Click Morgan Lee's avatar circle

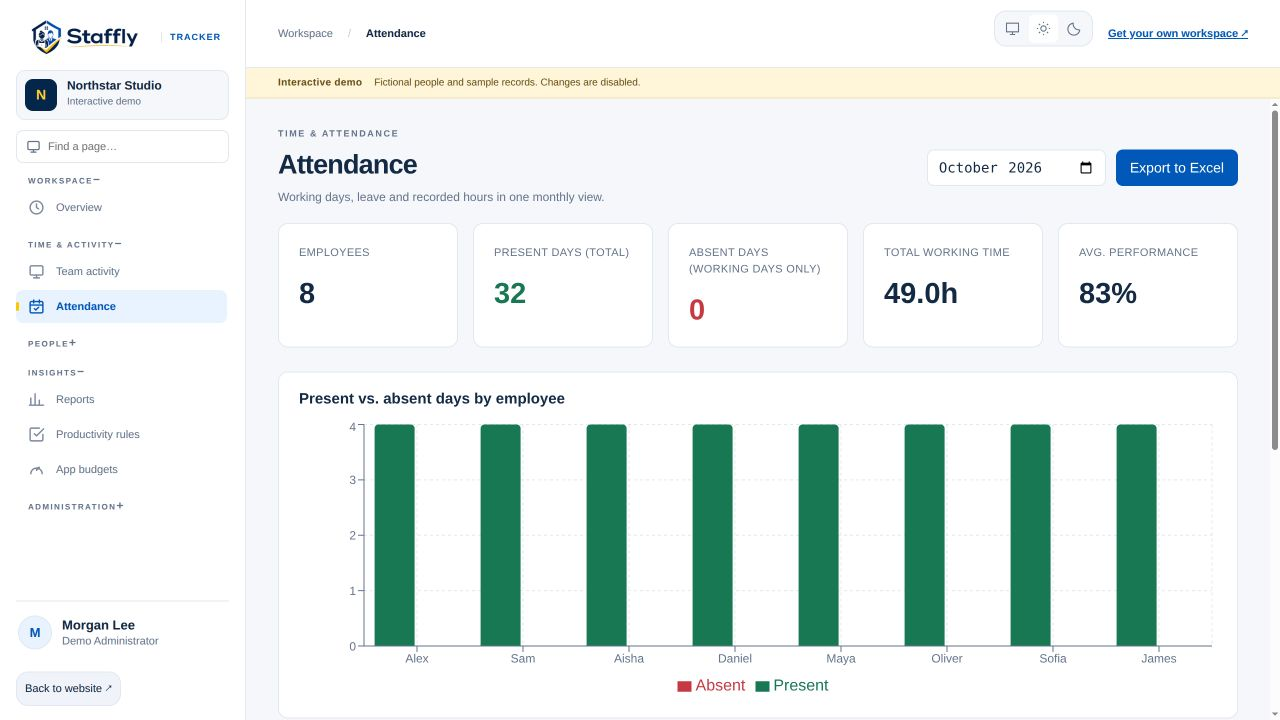[35, 632]
